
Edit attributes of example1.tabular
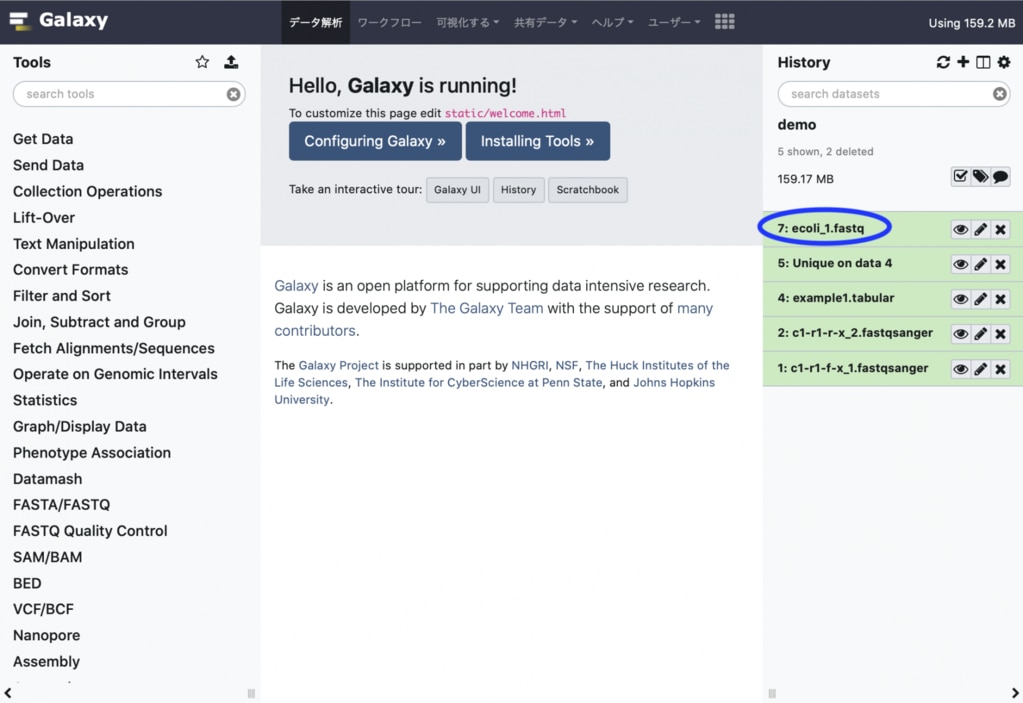pyautogui.click(x=980, y=299)
